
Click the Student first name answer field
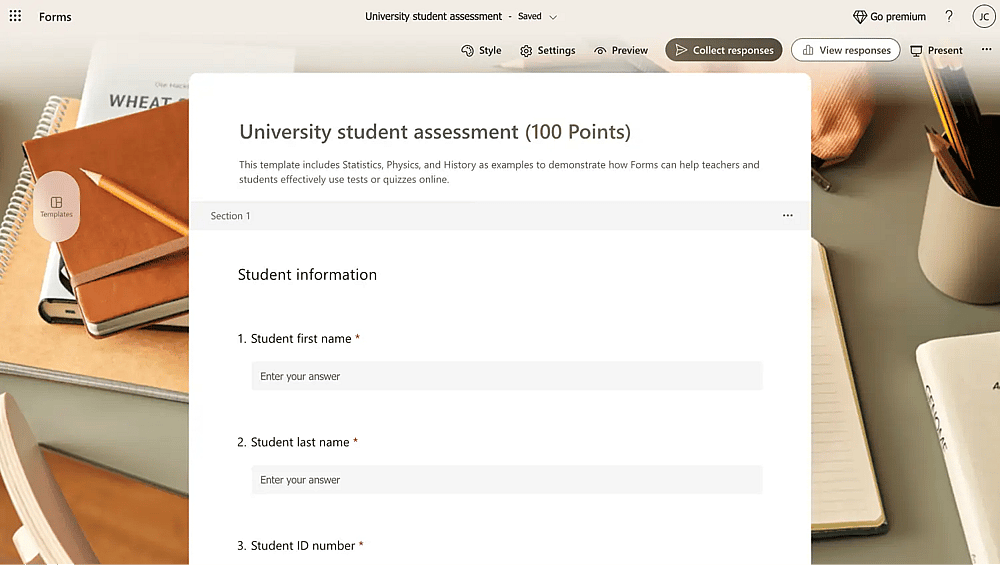click(x=507, y=376)
